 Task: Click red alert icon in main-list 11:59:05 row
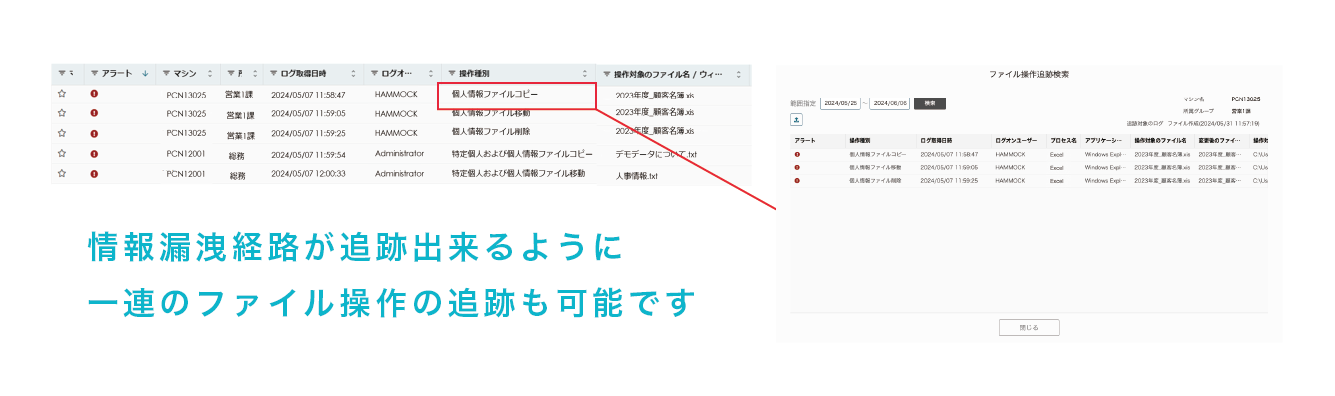click(94, 113)
